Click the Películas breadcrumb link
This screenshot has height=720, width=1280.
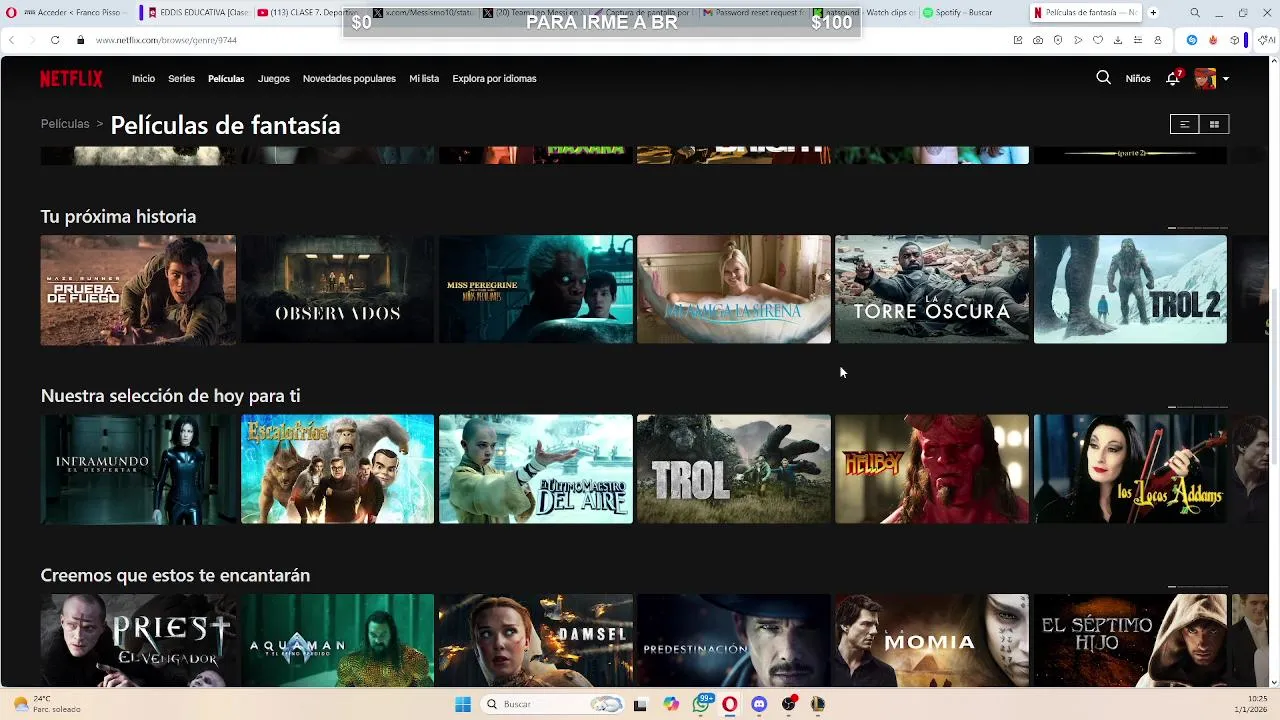[65, 124]
